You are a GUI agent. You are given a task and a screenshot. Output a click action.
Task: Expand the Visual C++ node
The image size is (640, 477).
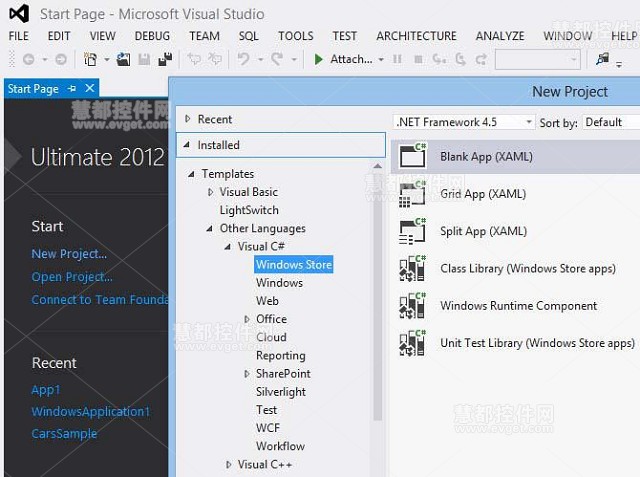(229, 464)
